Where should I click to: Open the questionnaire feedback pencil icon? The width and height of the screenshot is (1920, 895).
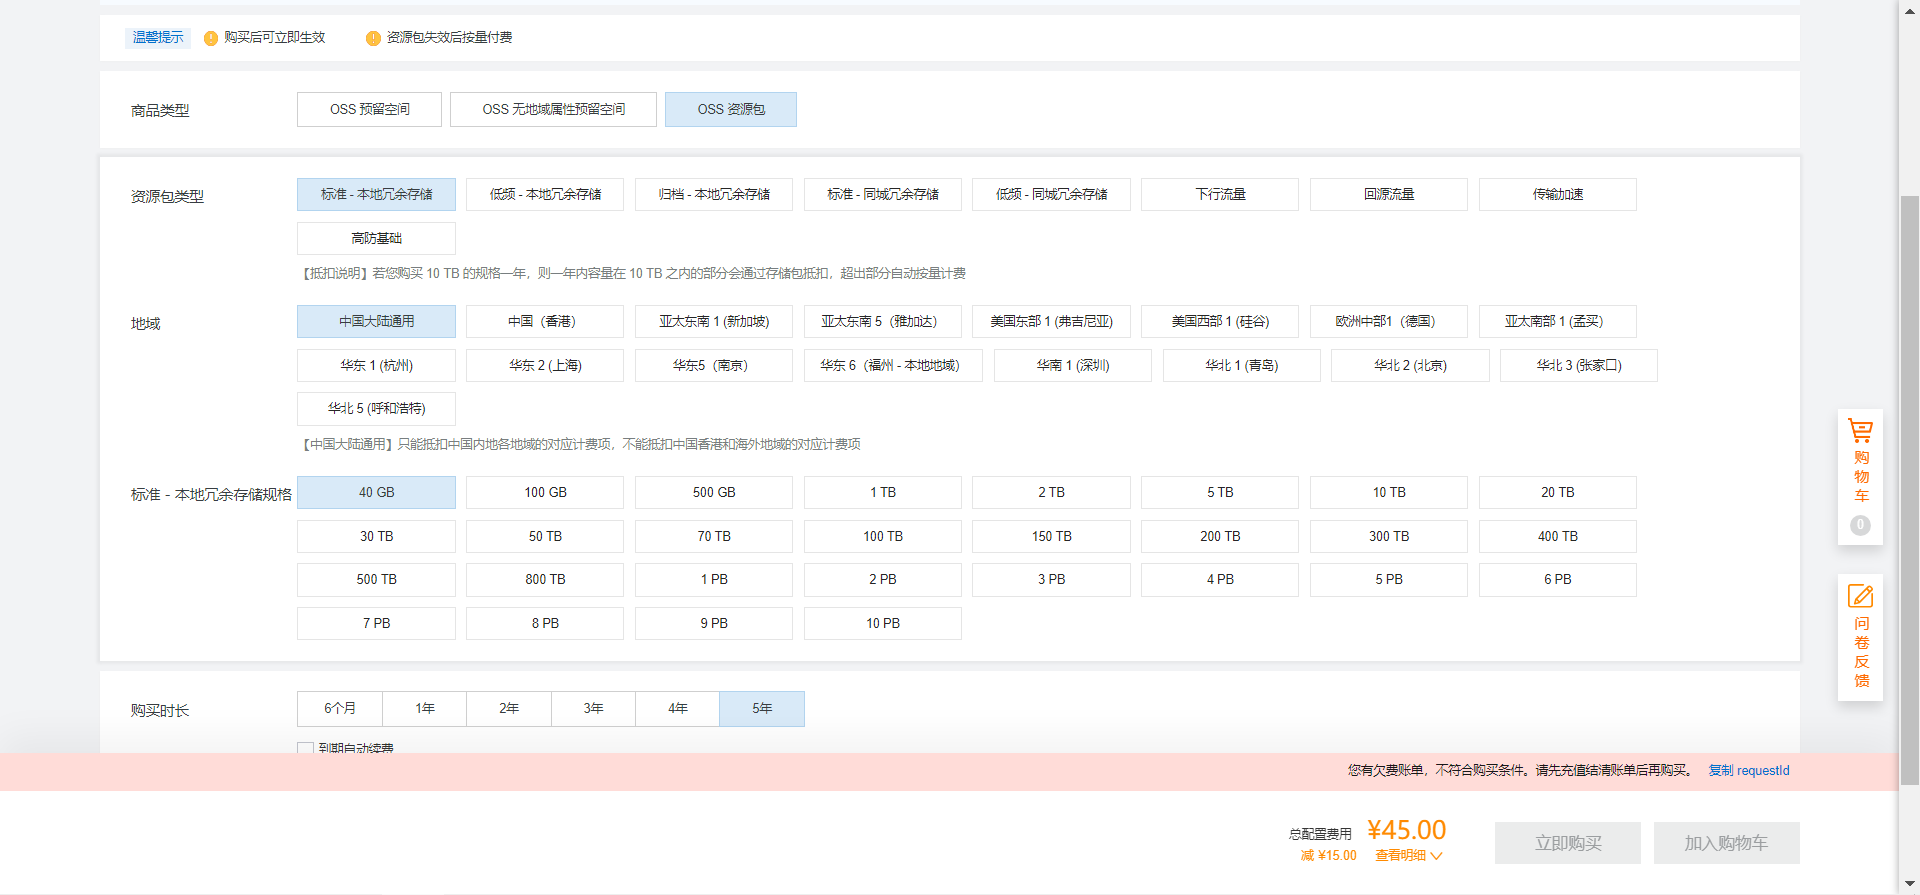click(x=1860, y=597)
